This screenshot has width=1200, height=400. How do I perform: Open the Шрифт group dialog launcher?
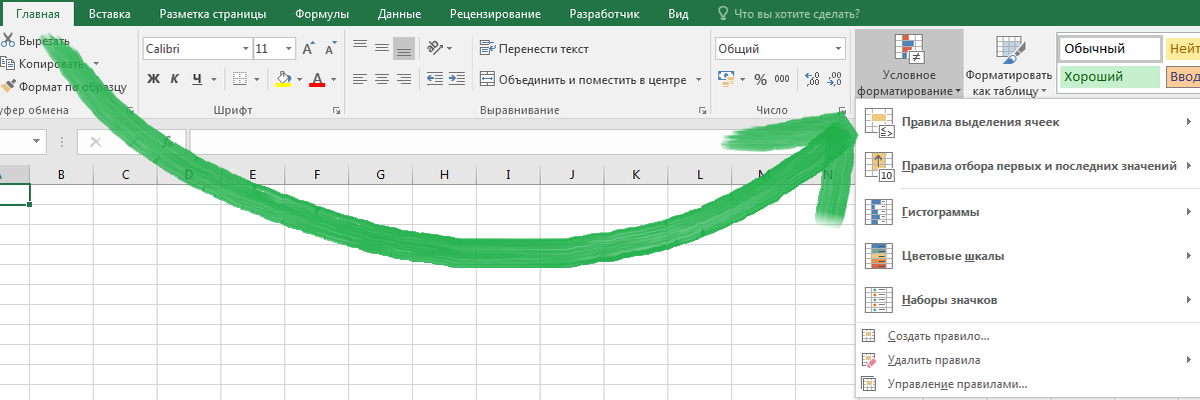click(335, 110)
